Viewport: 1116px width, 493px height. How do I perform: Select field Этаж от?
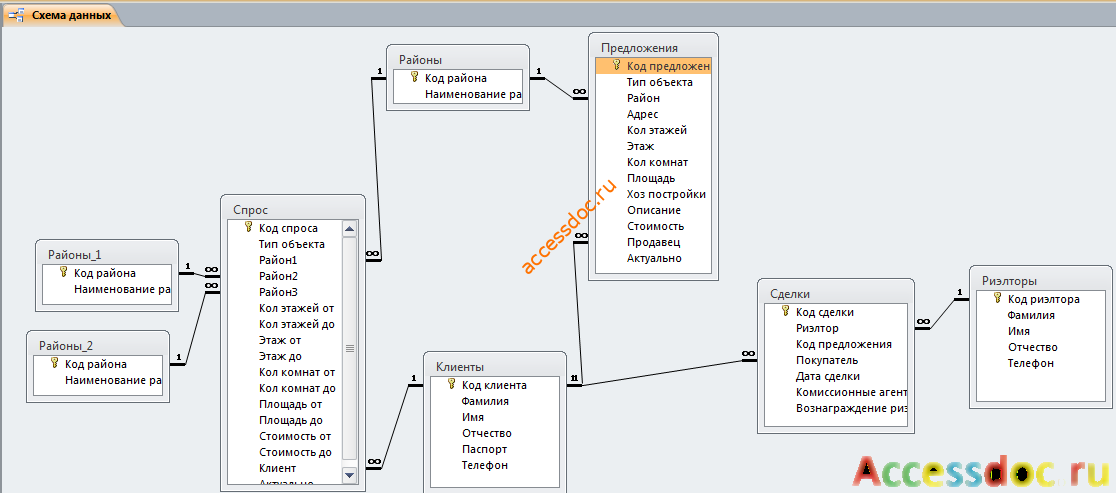(280, 340)
